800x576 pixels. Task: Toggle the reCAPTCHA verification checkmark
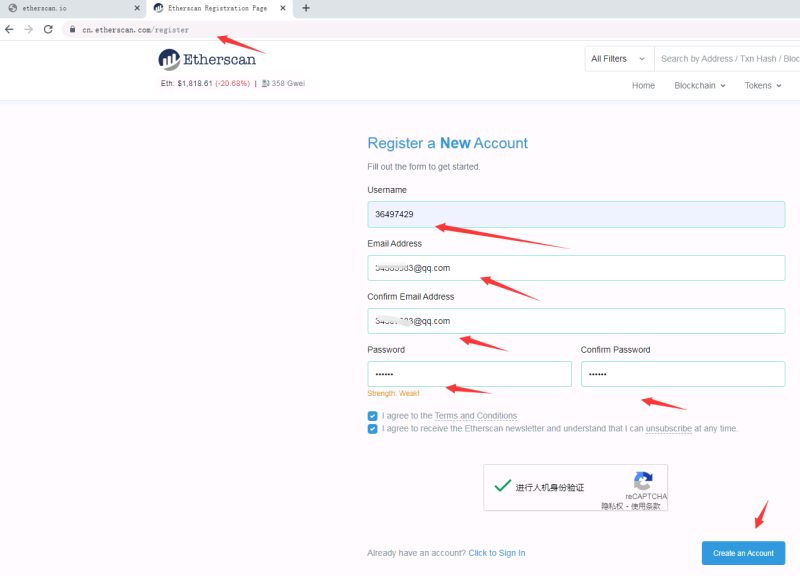pos(503,486)
